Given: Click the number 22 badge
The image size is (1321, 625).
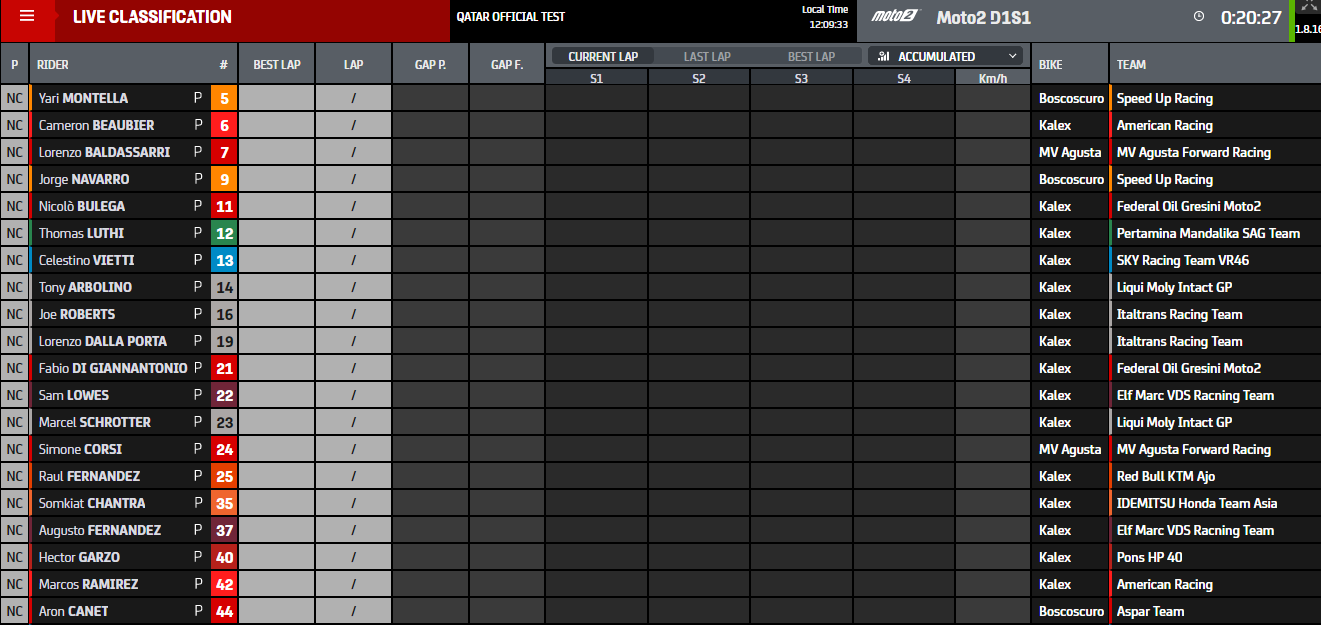Looking at the screenshot, I should 224,395.
